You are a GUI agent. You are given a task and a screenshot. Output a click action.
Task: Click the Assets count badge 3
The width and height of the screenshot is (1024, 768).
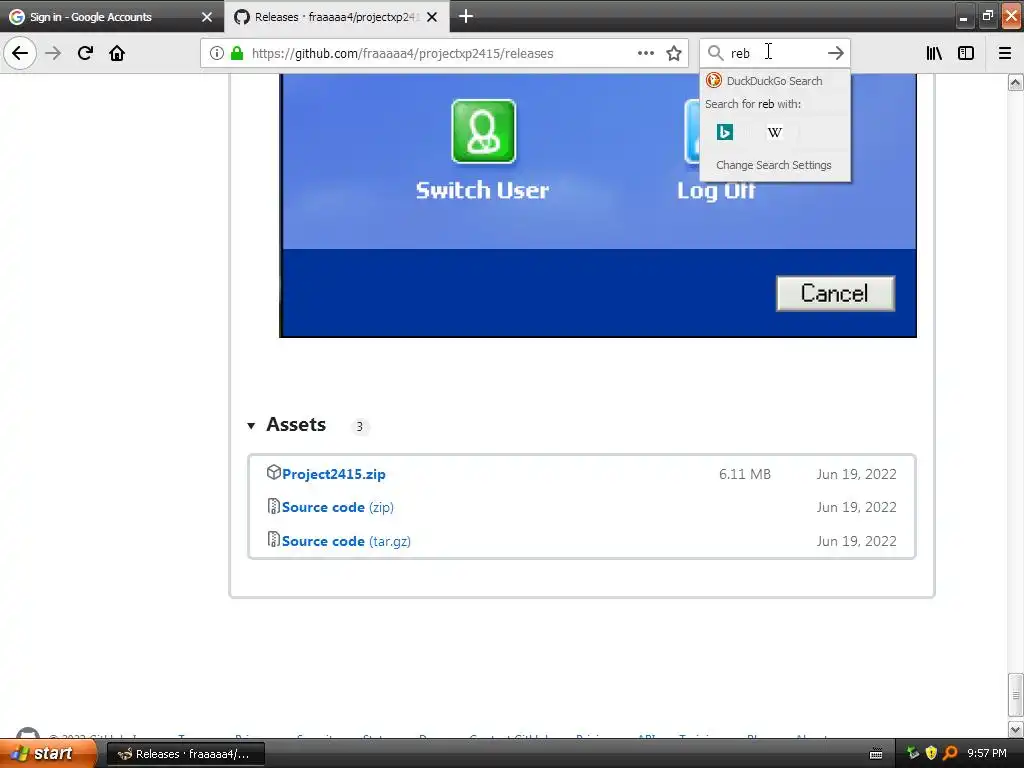point(359,426)
